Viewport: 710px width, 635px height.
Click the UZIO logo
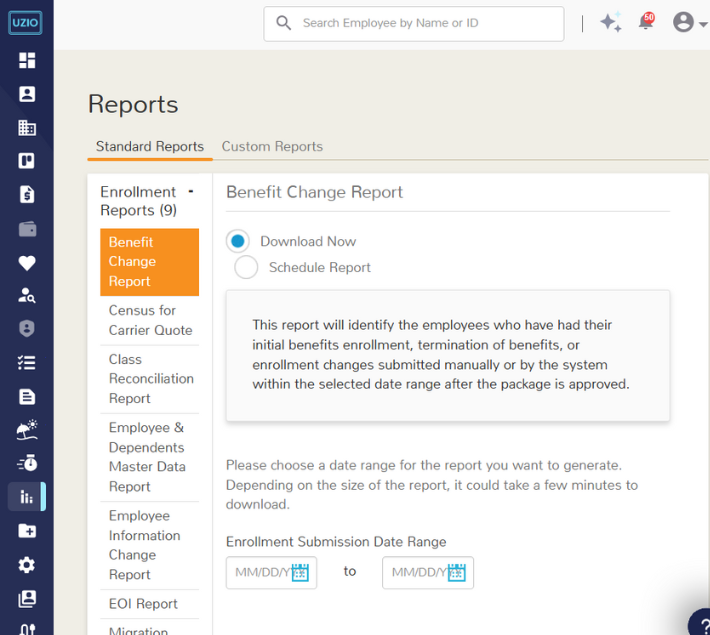(x=25, y=23)
